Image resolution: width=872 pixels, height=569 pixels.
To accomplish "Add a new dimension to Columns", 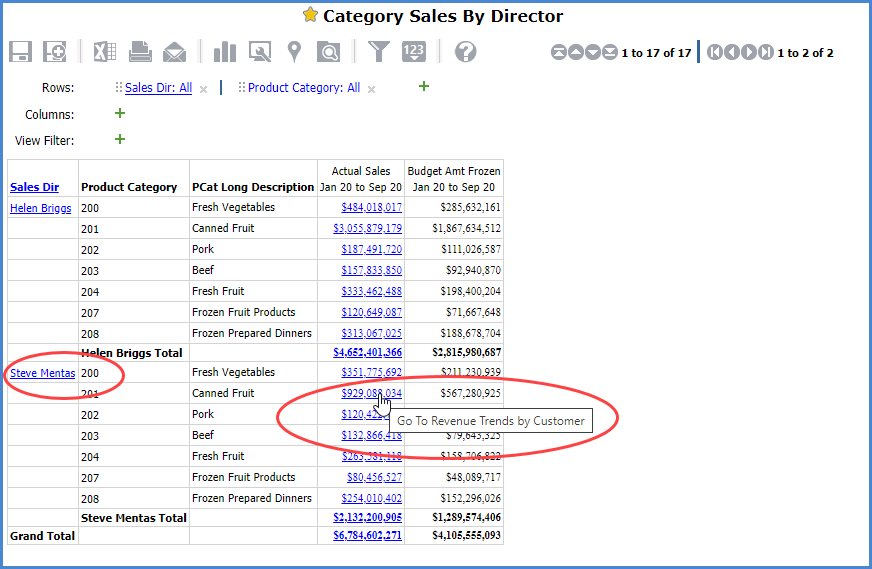I will 121,114.
